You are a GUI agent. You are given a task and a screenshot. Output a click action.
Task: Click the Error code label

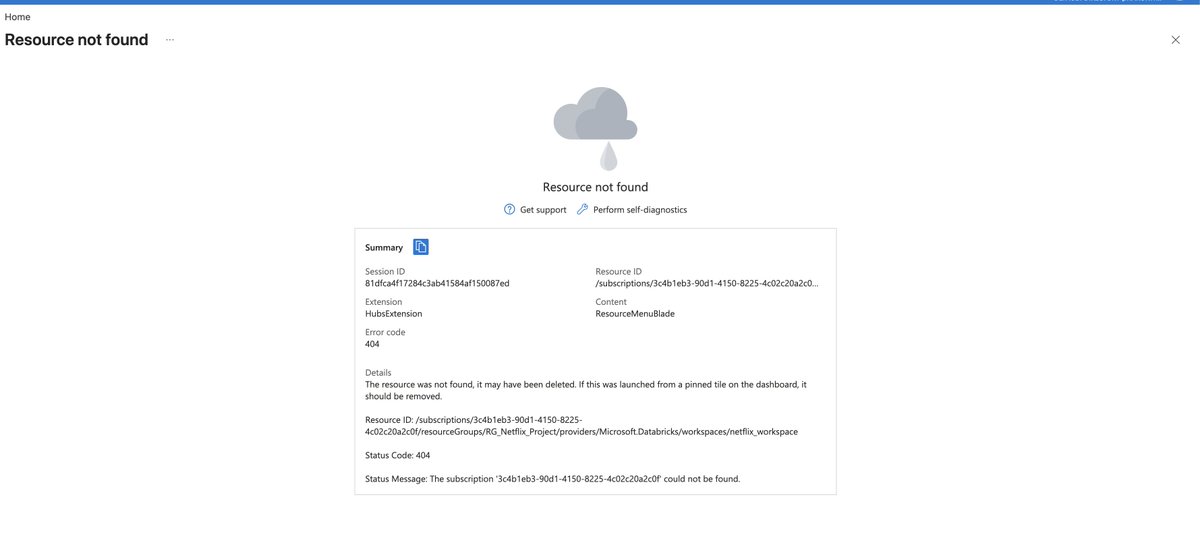386,332
